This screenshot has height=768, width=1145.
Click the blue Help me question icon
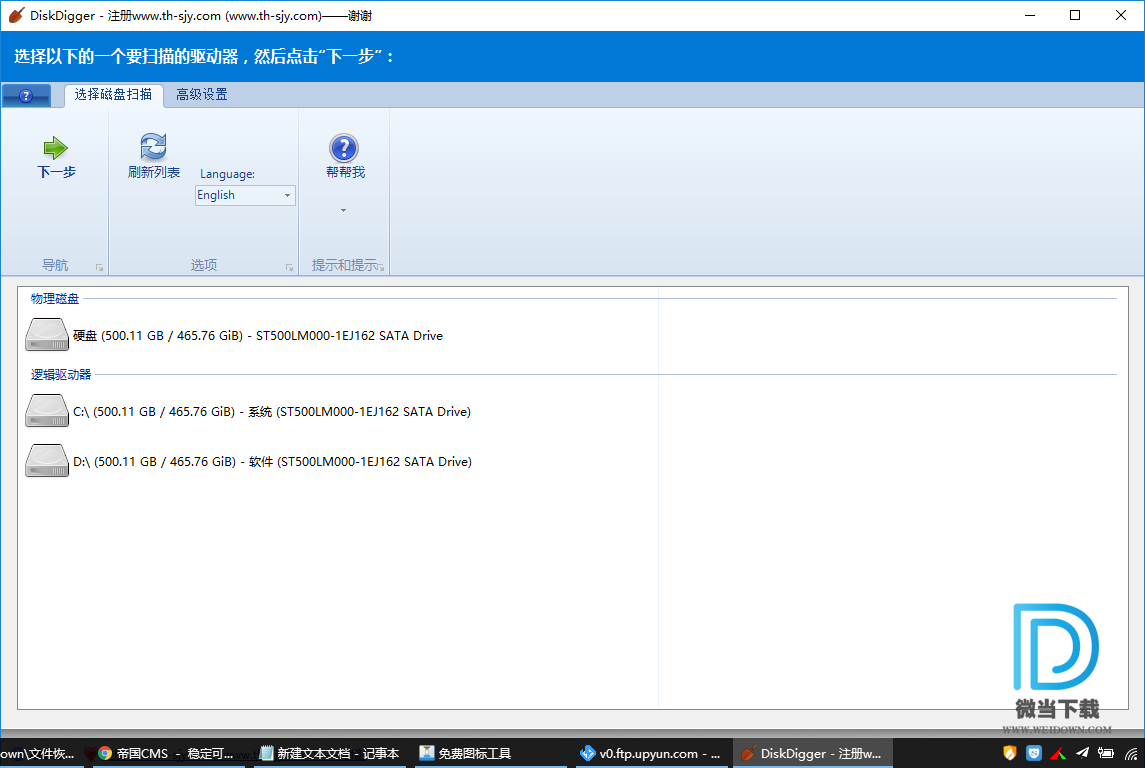[344, 148]
